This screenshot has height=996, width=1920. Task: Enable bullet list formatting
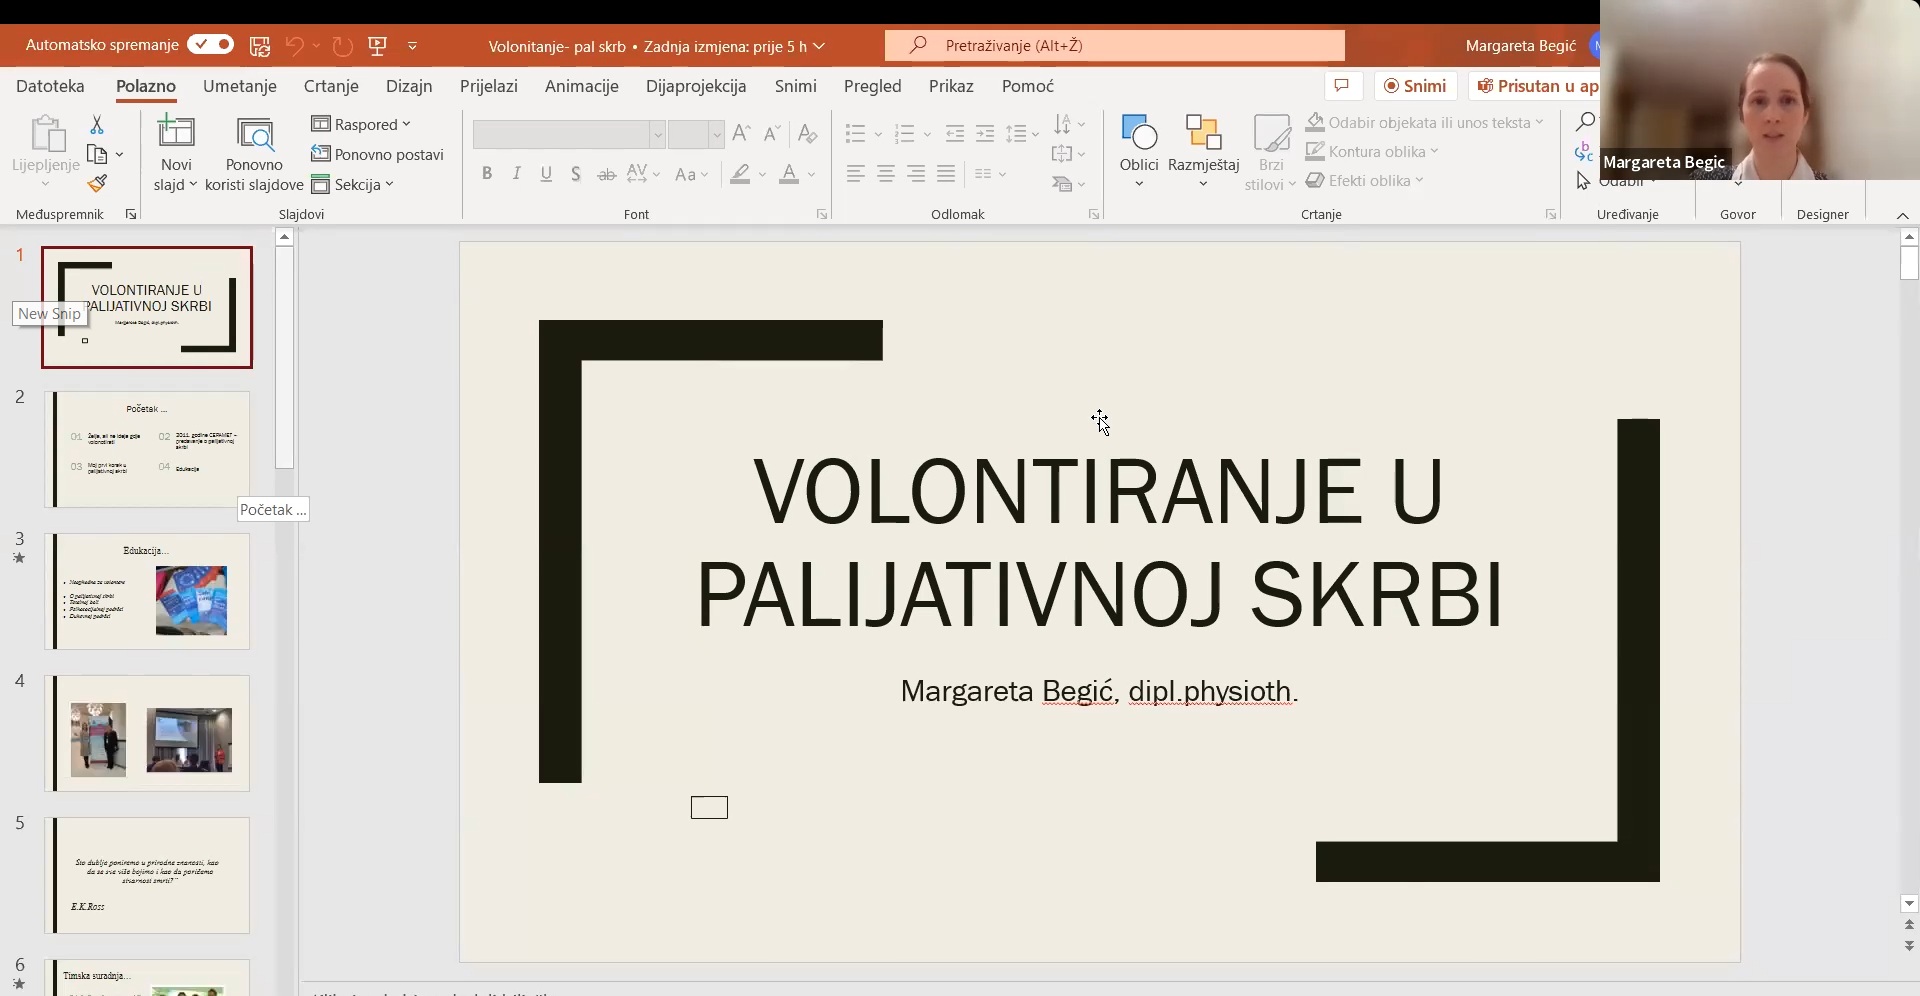[x=857, y=133]
